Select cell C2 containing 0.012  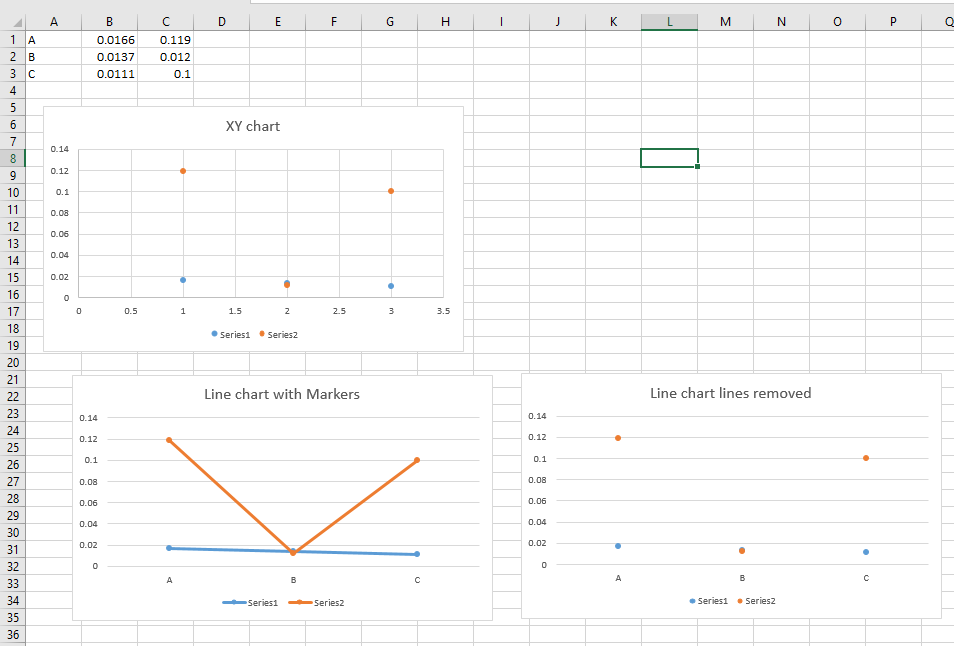click(x=165, y=57)
